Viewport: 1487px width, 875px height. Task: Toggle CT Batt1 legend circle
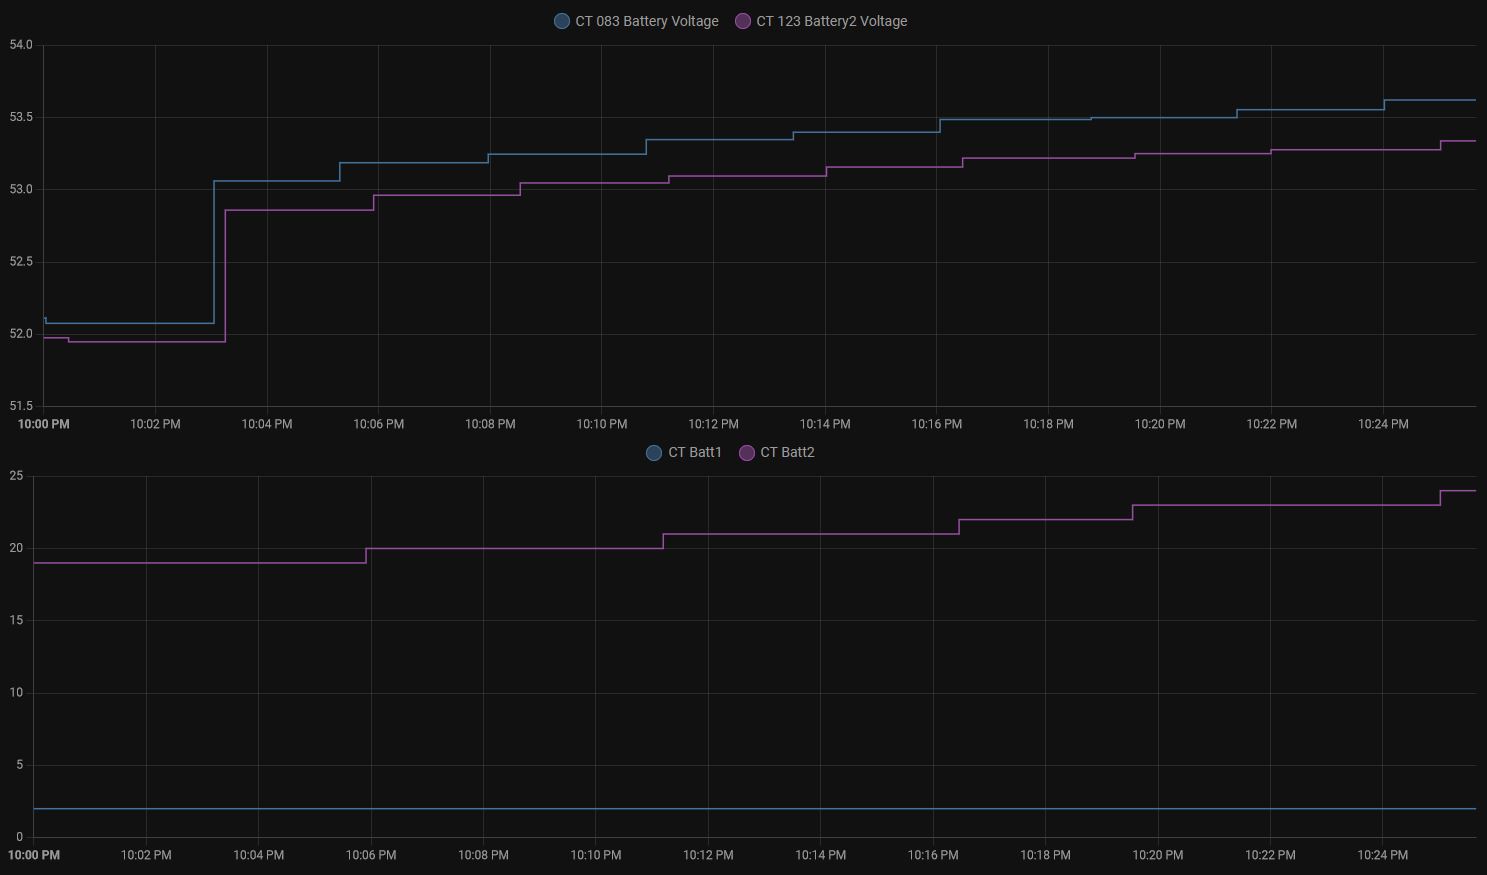654,453
